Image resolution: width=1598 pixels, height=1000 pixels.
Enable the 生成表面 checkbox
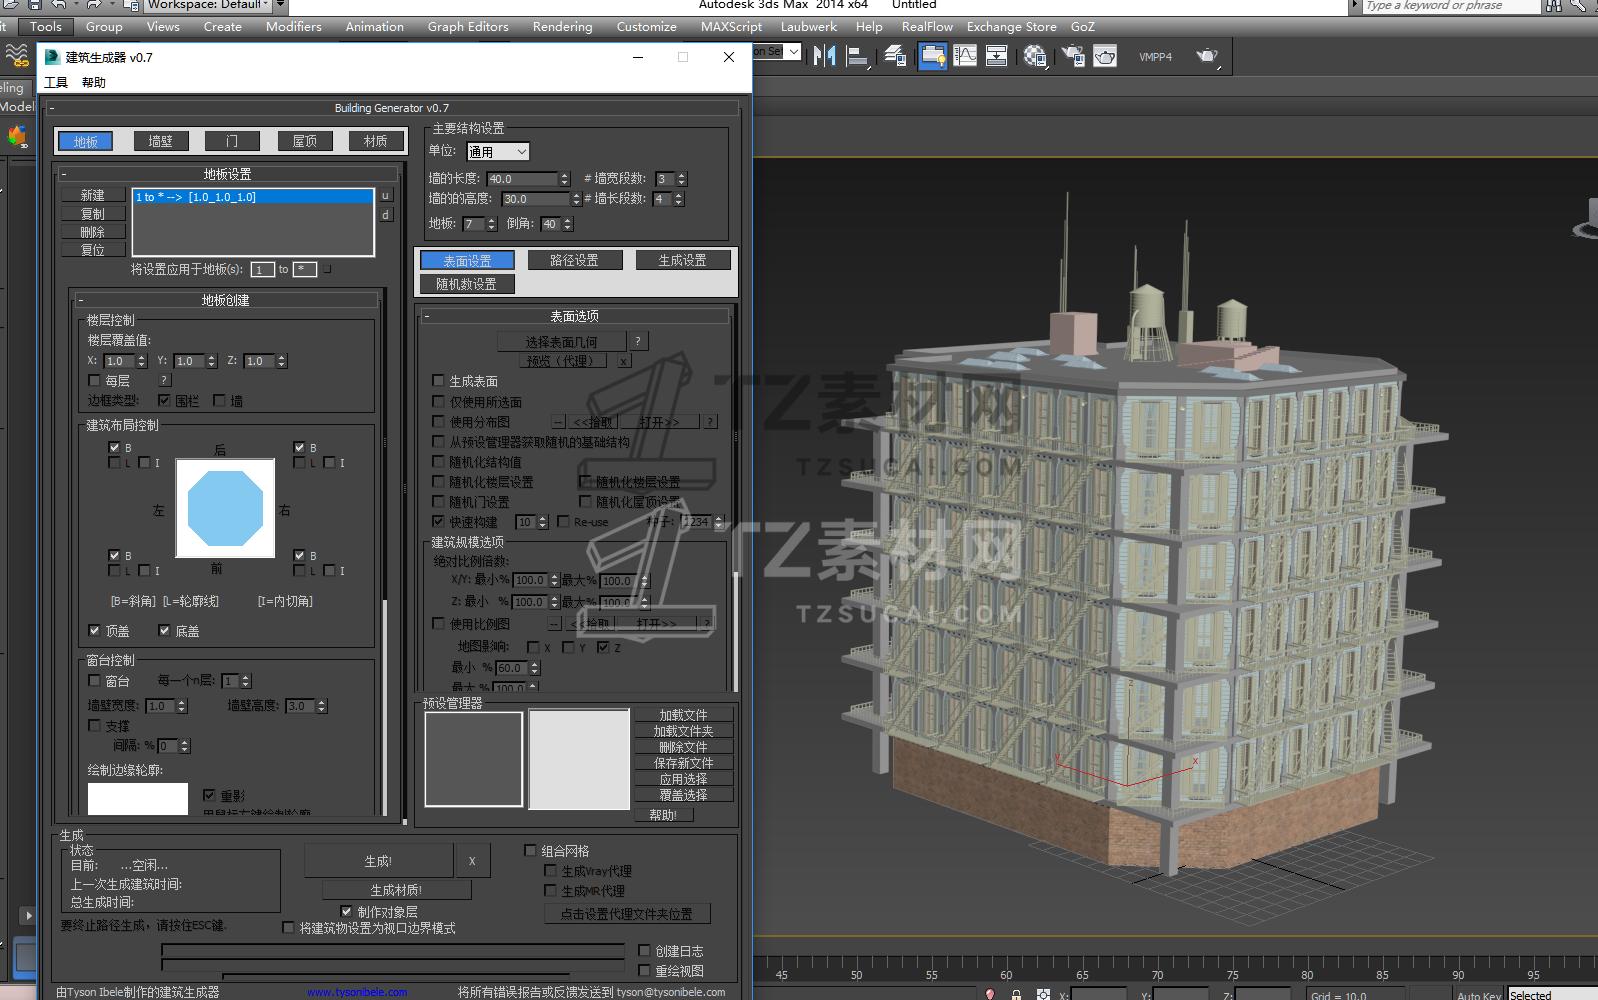(x=438, y=381)
